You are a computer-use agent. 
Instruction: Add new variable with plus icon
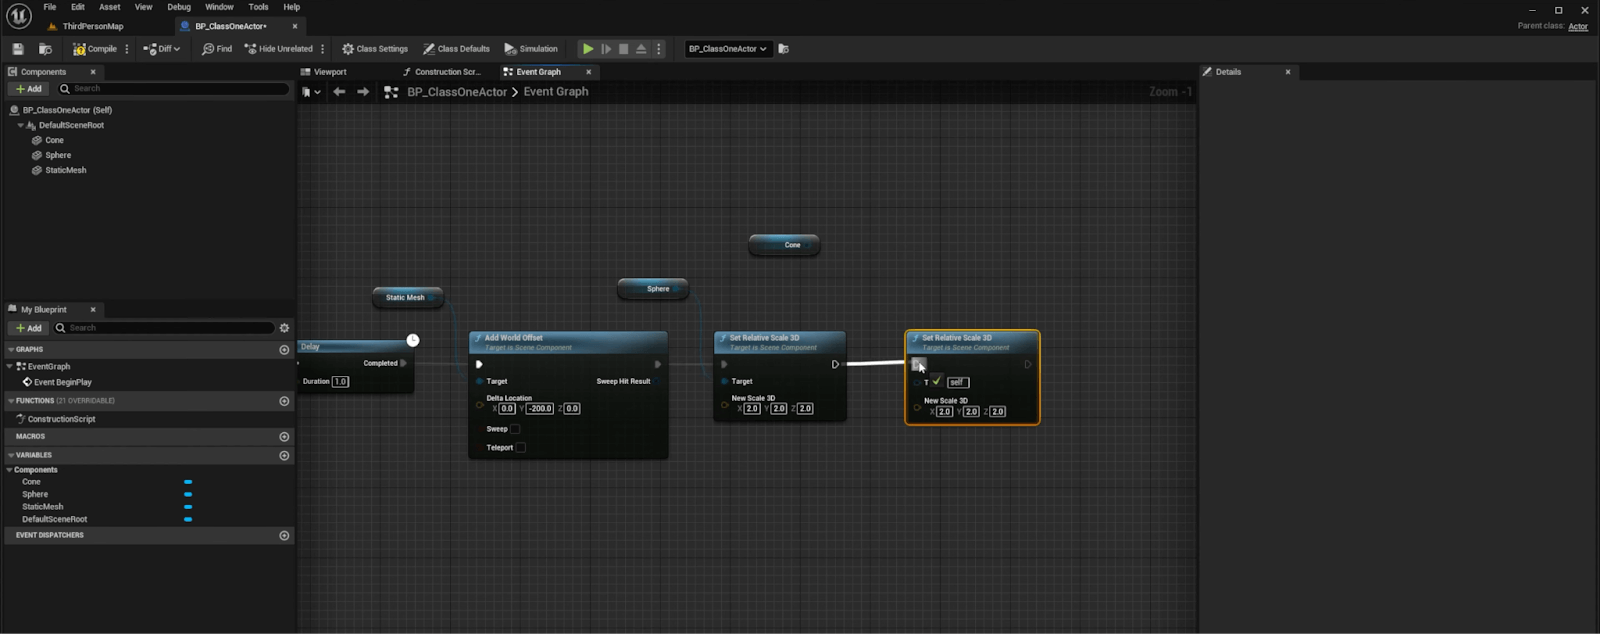[284, 455]
